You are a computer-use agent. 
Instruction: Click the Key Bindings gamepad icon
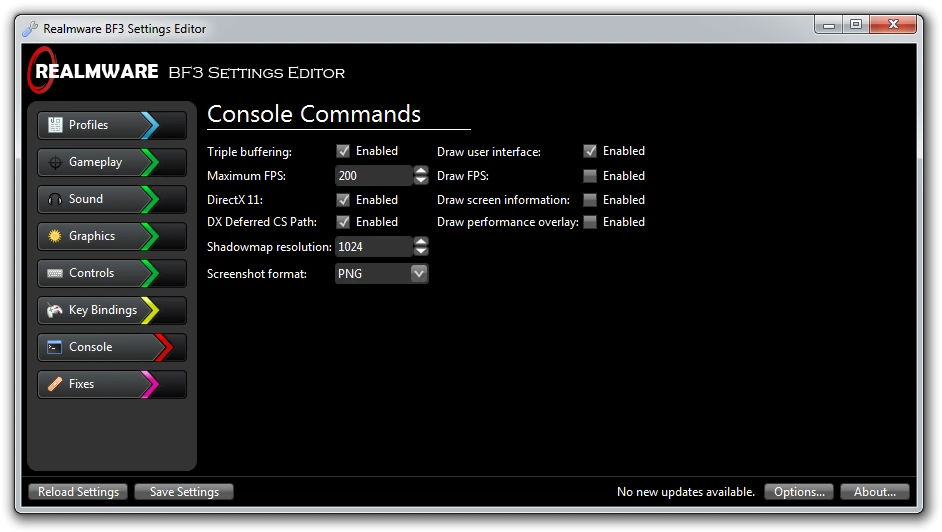[x=55, y=310]
